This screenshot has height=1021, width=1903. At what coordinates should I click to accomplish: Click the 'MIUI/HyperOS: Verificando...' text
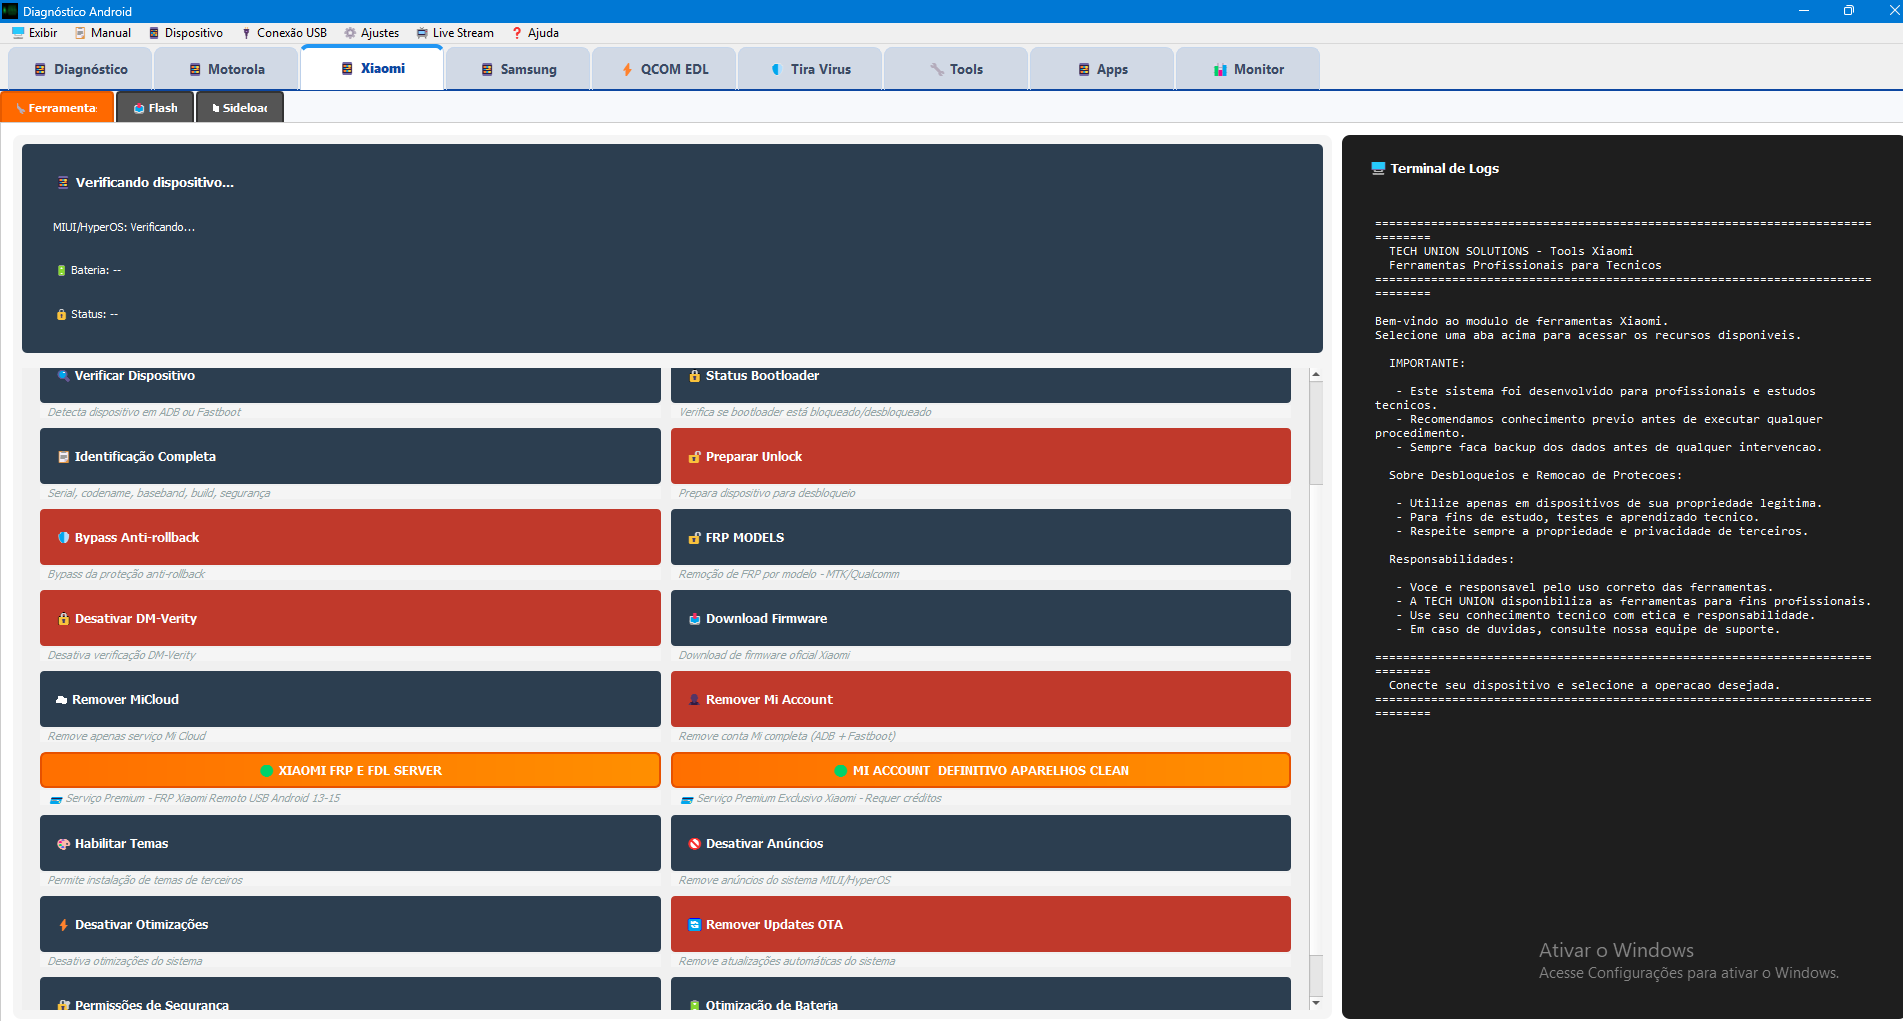(x=124, y=228)
